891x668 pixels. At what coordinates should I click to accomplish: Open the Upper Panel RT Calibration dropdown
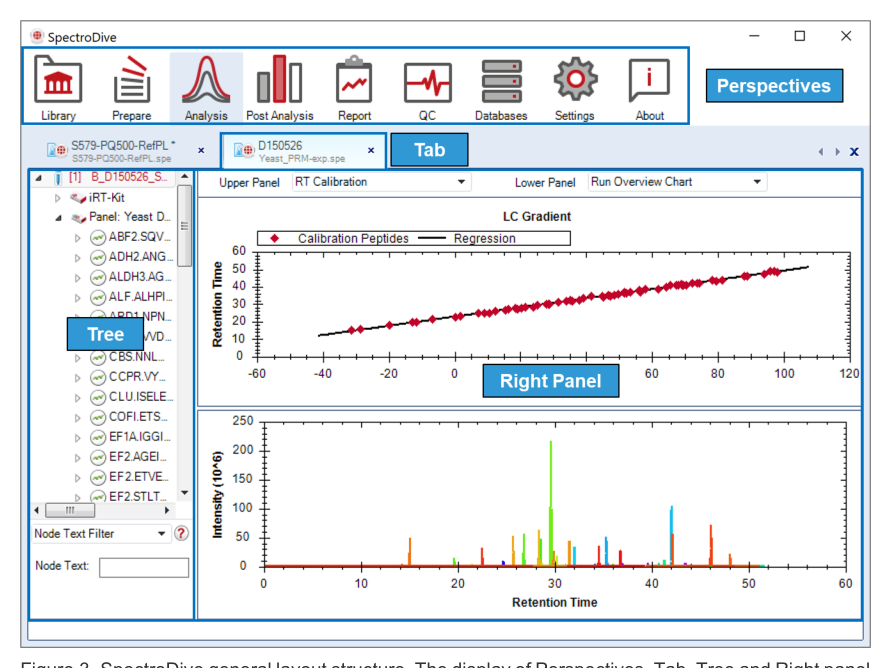point(381,182)
